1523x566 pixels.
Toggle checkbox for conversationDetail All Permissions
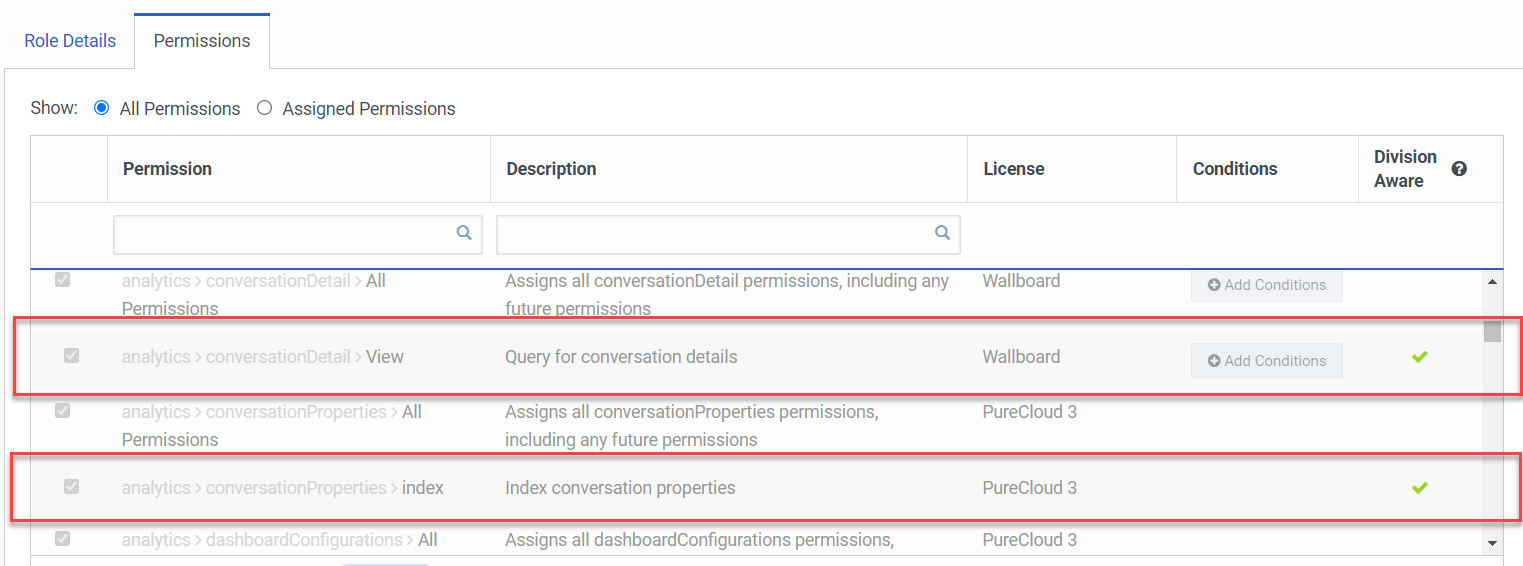[62, 280]
